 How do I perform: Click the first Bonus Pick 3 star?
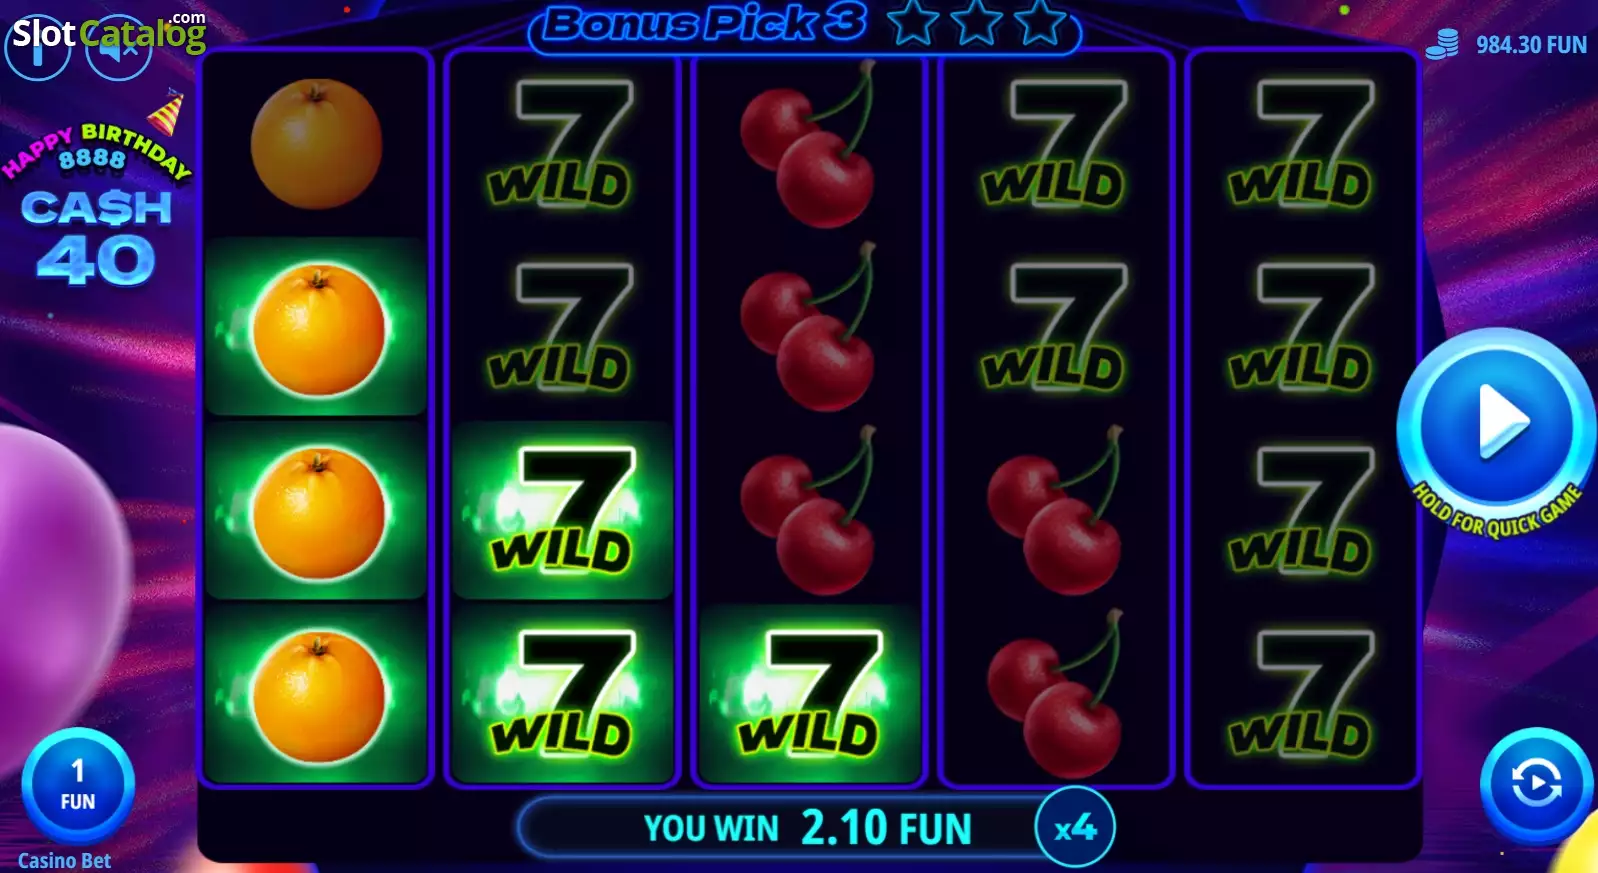pyautogui.click(x=913, y=23)
